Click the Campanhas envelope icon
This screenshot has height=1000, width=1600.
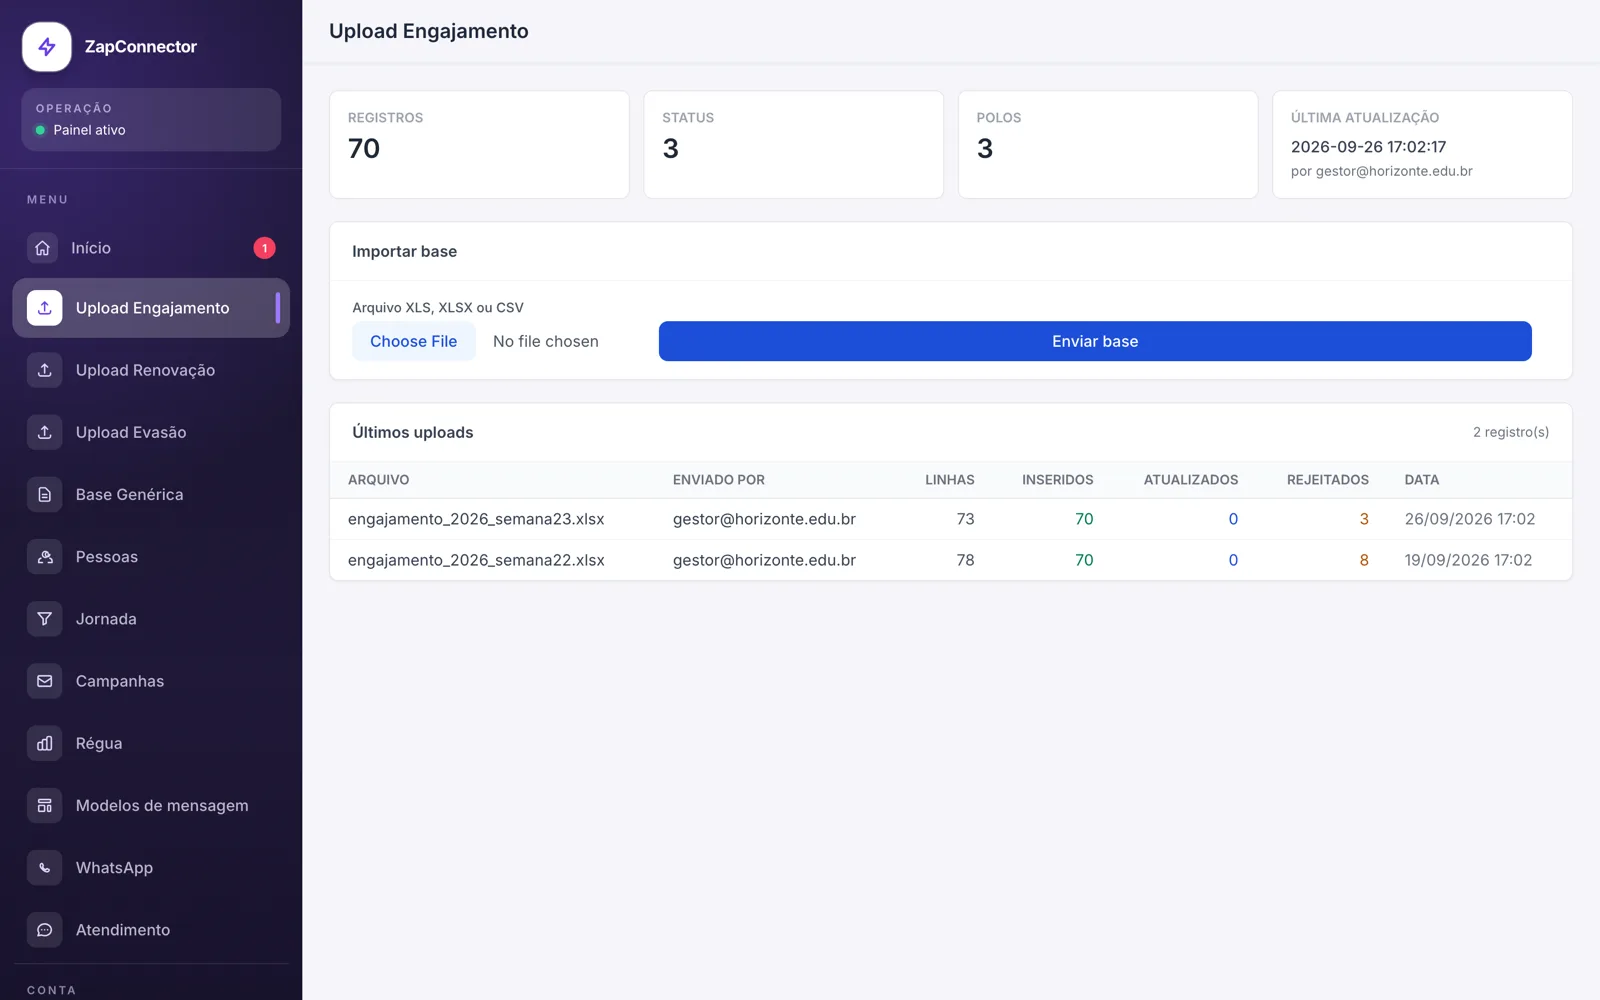click(45, 681)
